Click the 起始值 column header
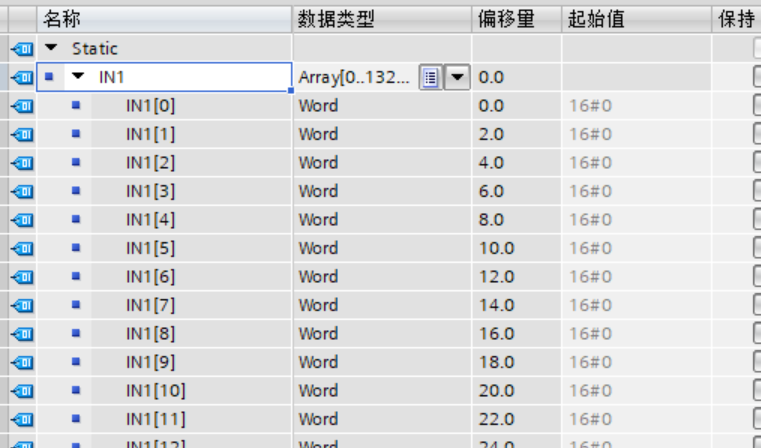Viewport: 761px width, 448px height. 596,19
